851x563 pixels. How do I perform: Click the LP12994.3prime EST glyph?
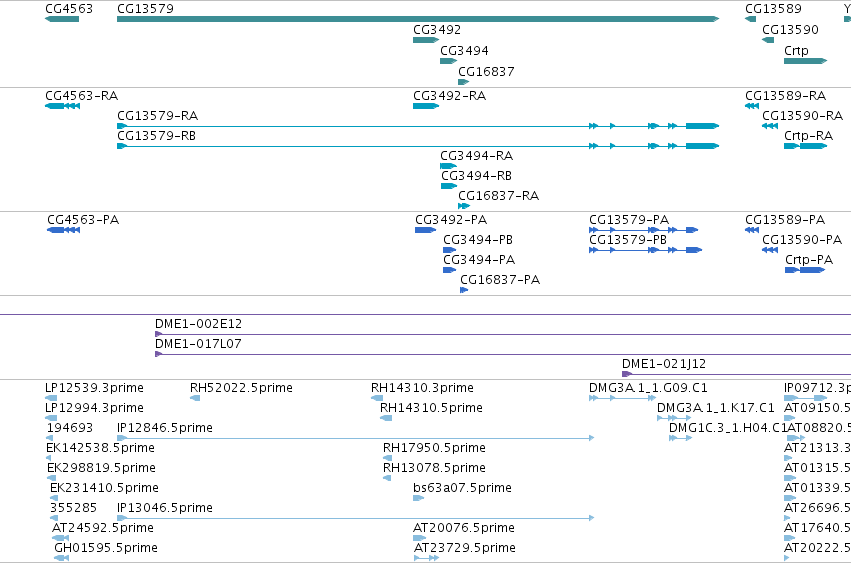click(x=51, y=419)
